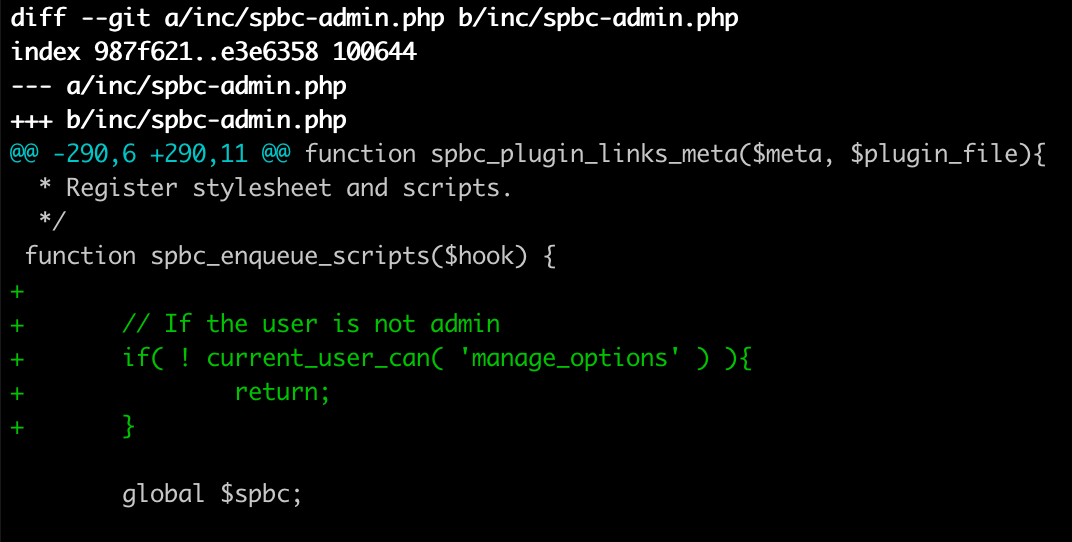Click the '// If the user is not admin' comment
This screenshot has height=542, width=1072.
tap(311, 324)
